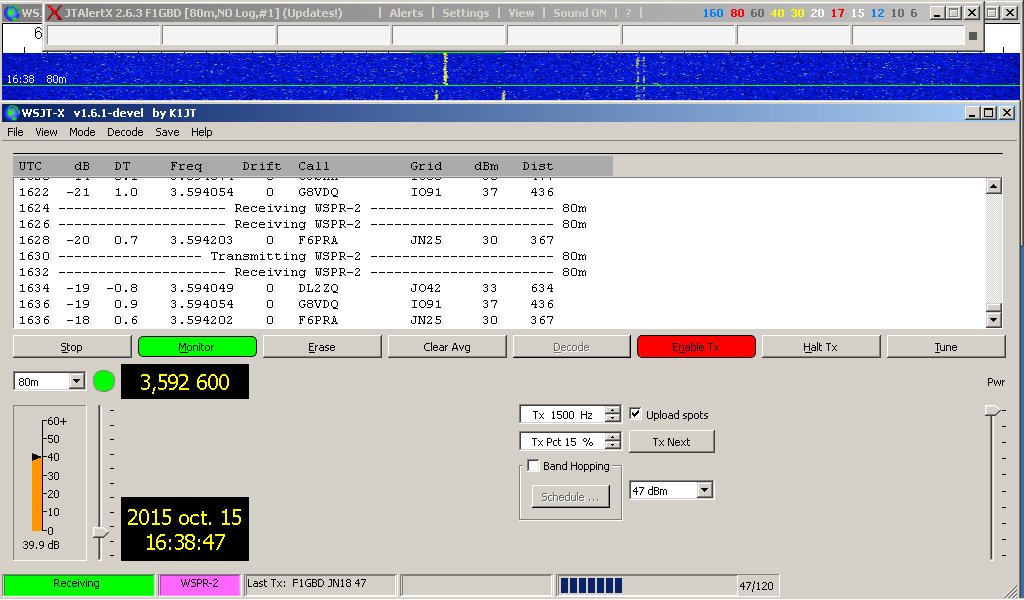Toggle the green Monitor button

(197, 347)
